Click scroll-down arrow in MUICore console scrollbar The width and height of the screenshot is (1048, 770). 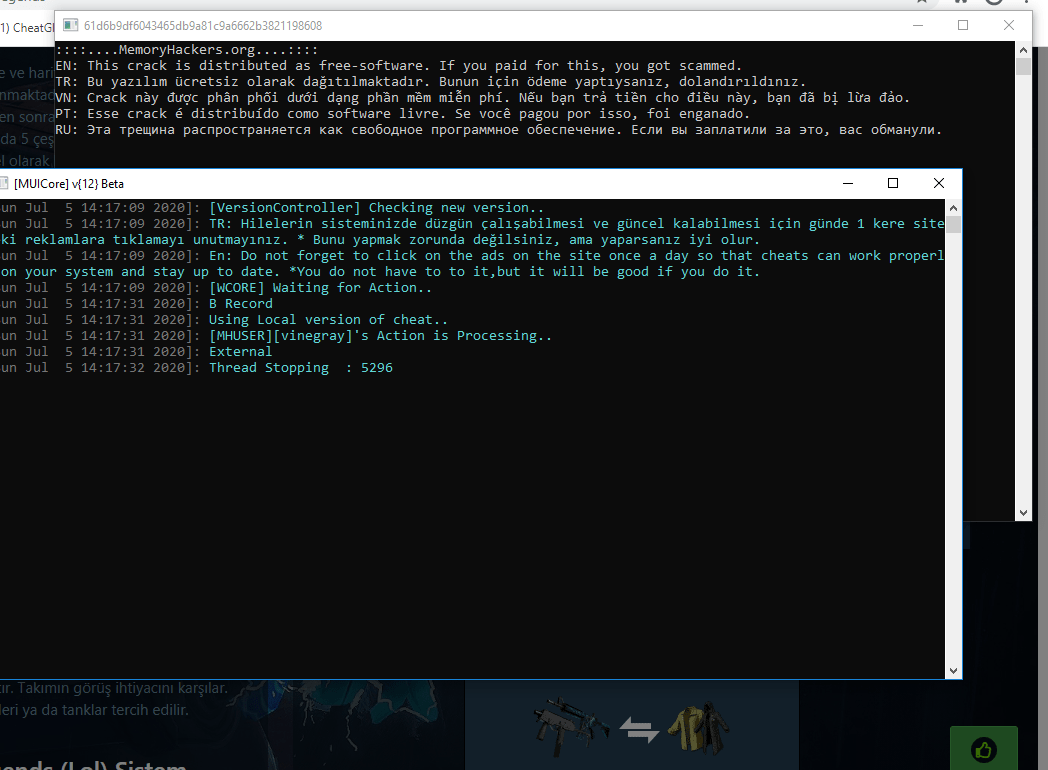click(953, 670)
